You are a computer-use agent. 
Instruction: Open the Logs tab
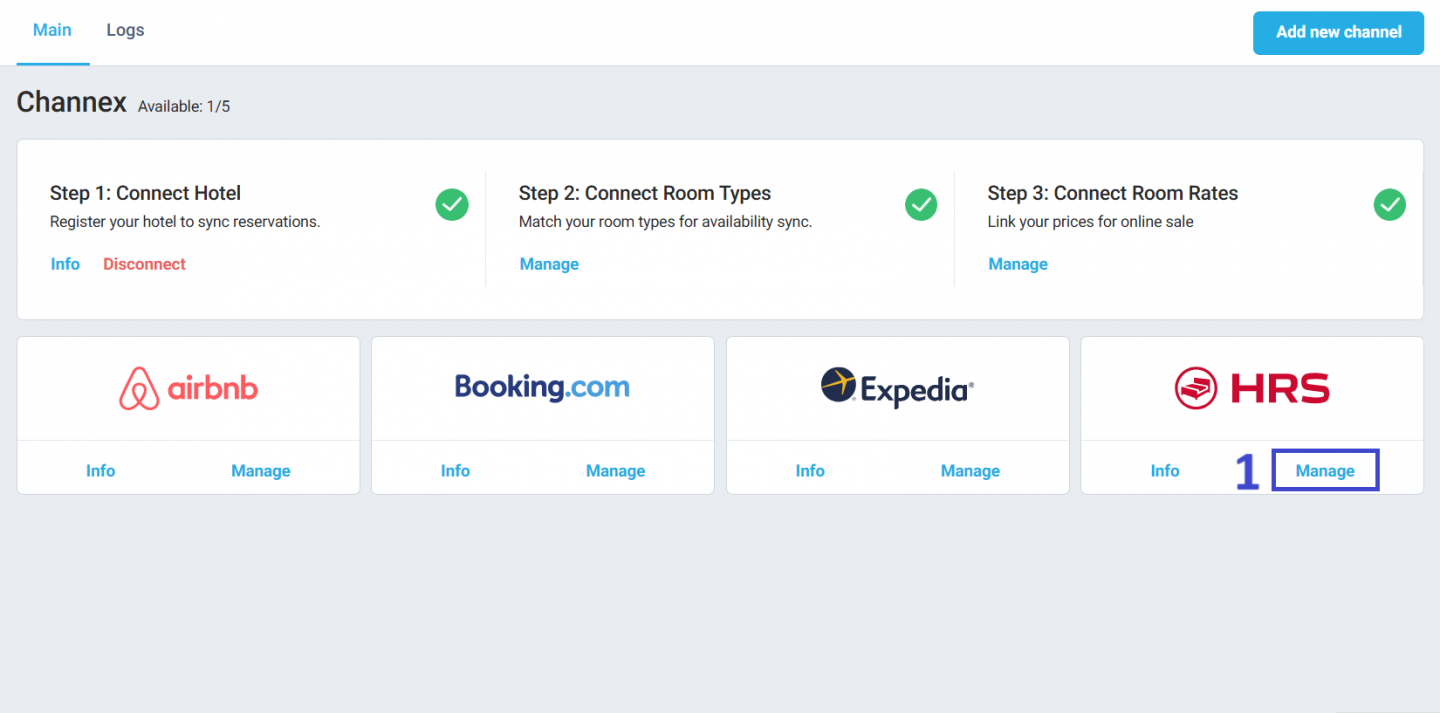pos(125,30)
